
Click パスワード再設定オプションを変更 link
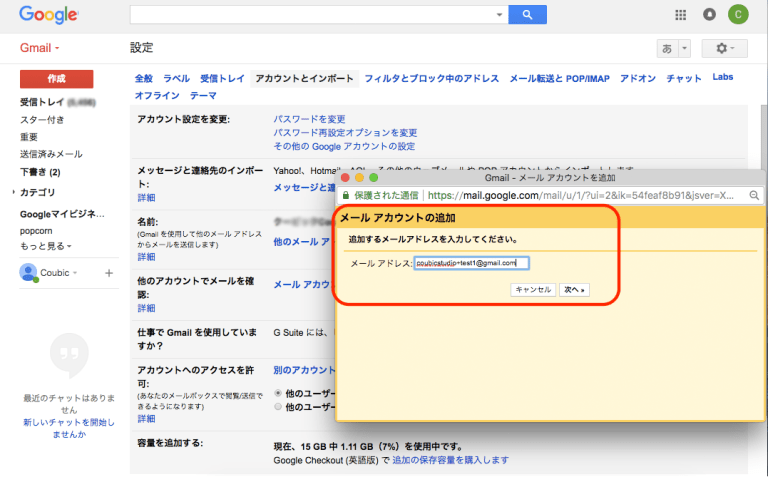345,133
